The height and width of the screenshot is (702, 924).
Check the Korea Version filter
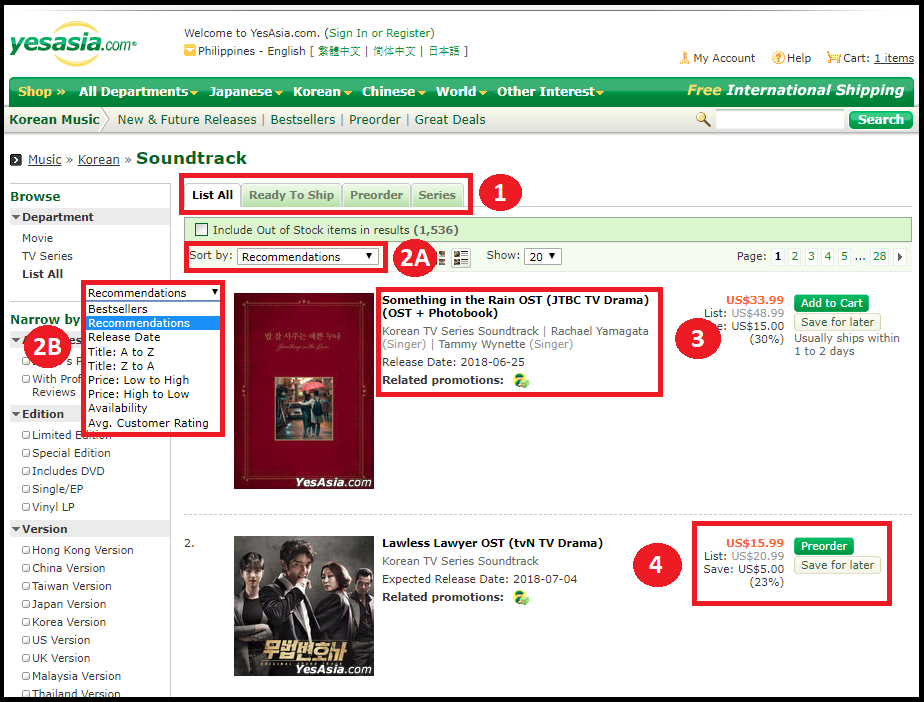[x=26, y=622]
